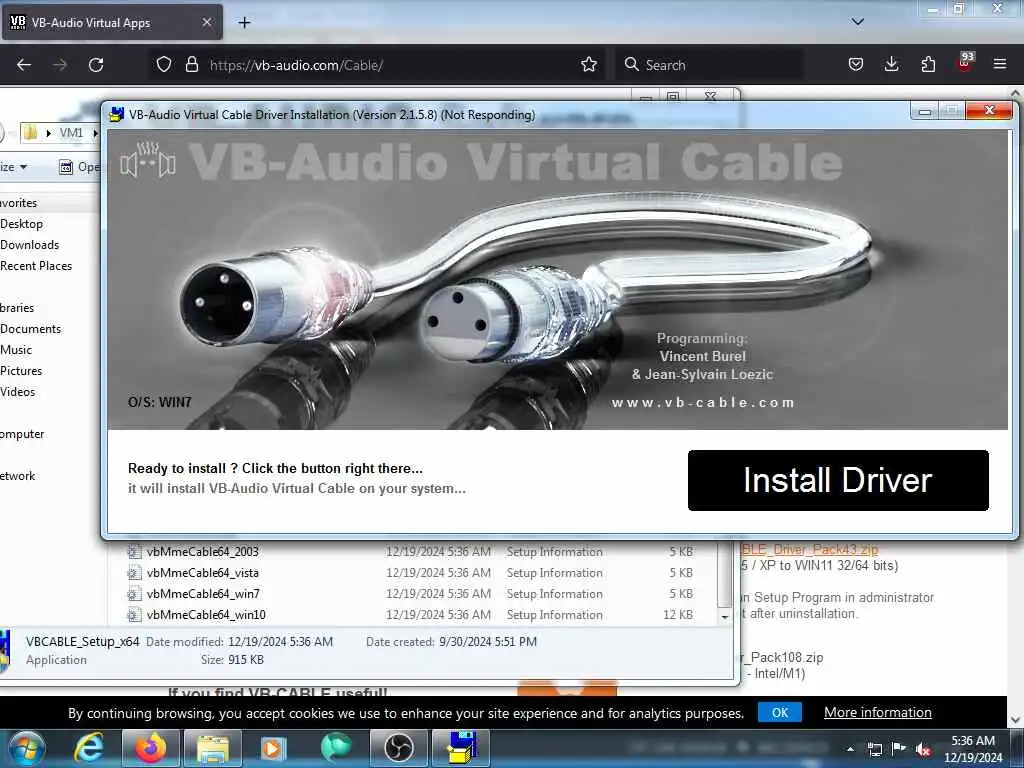The image size is (1024, 768).
Task: Open Documents library in Explorer sidebar
Action: [x=31, y=329]
